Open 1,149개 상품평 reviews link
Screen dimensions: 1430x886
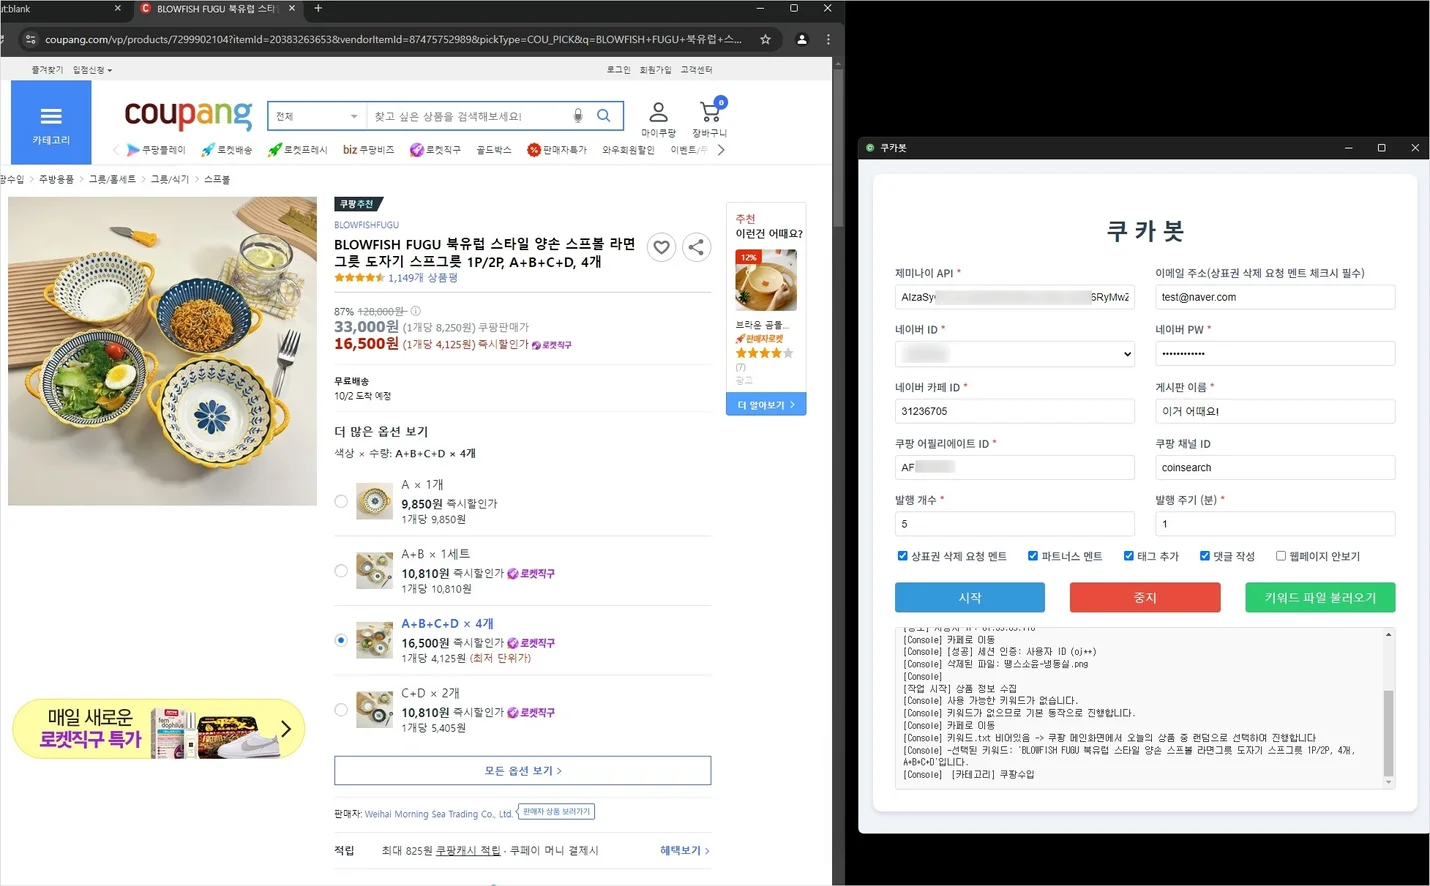click(423, 278)
